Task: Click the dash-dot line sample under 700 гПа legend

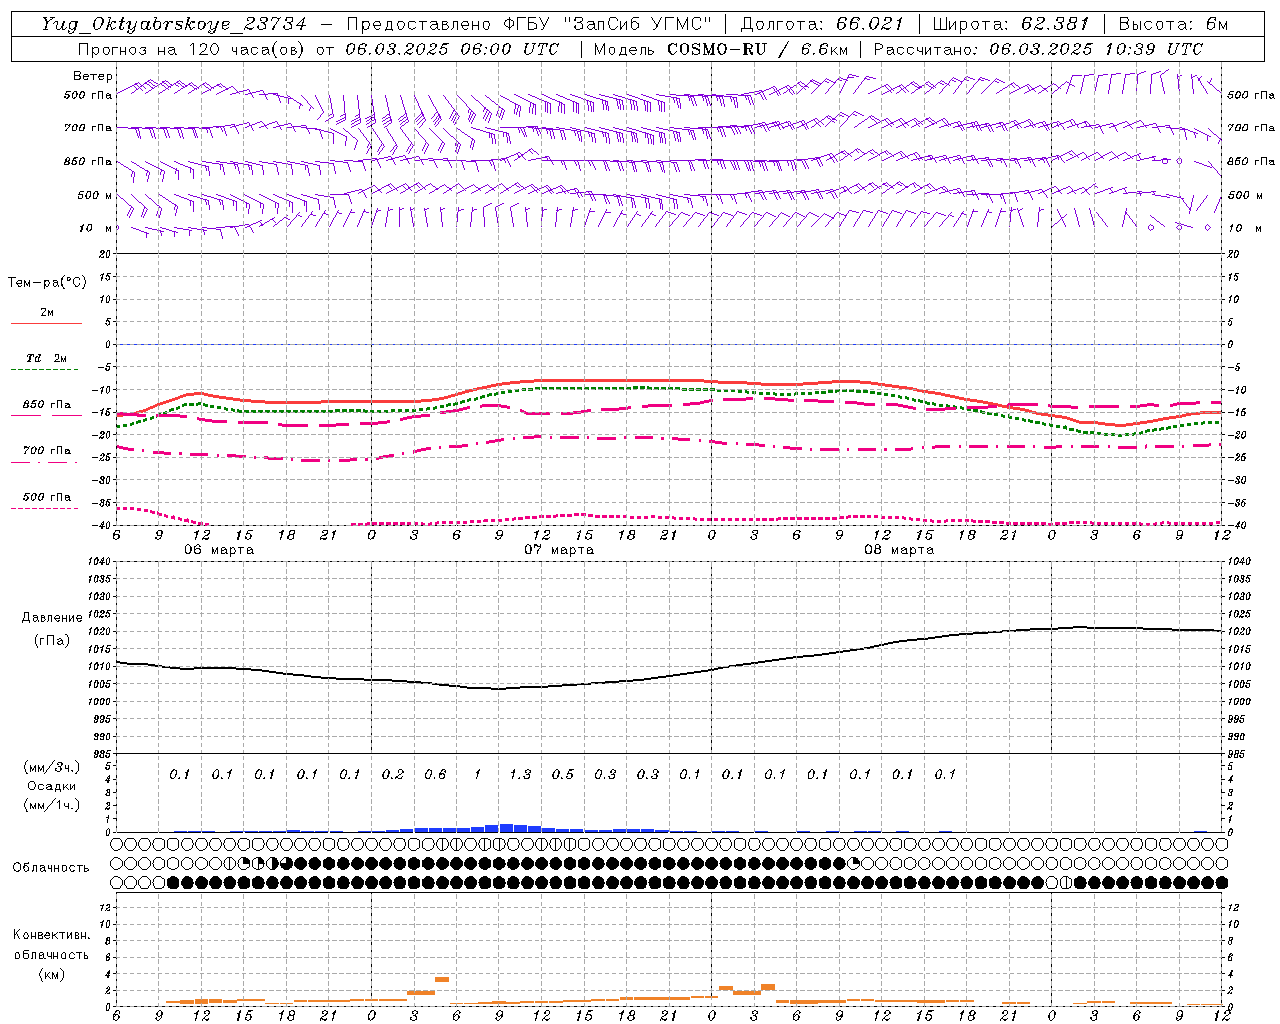Action: point(44,462)
